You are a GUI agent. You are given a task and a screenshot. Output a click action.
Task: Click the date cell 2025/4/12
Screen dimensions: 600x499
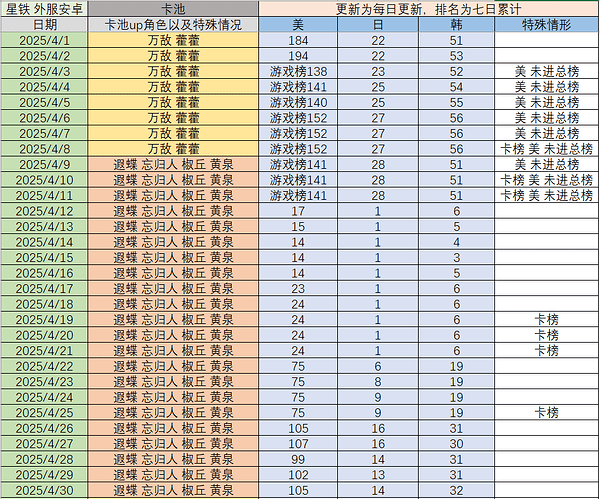(44, 211)
